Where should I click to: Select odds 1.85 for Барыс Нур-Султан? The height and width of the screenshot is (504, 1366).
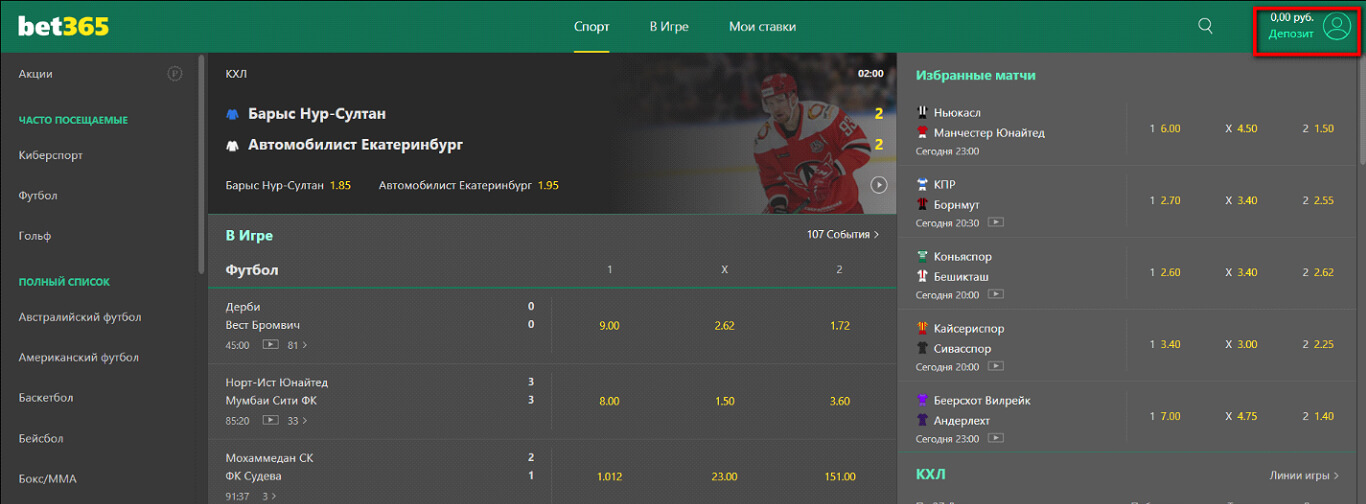340,186
